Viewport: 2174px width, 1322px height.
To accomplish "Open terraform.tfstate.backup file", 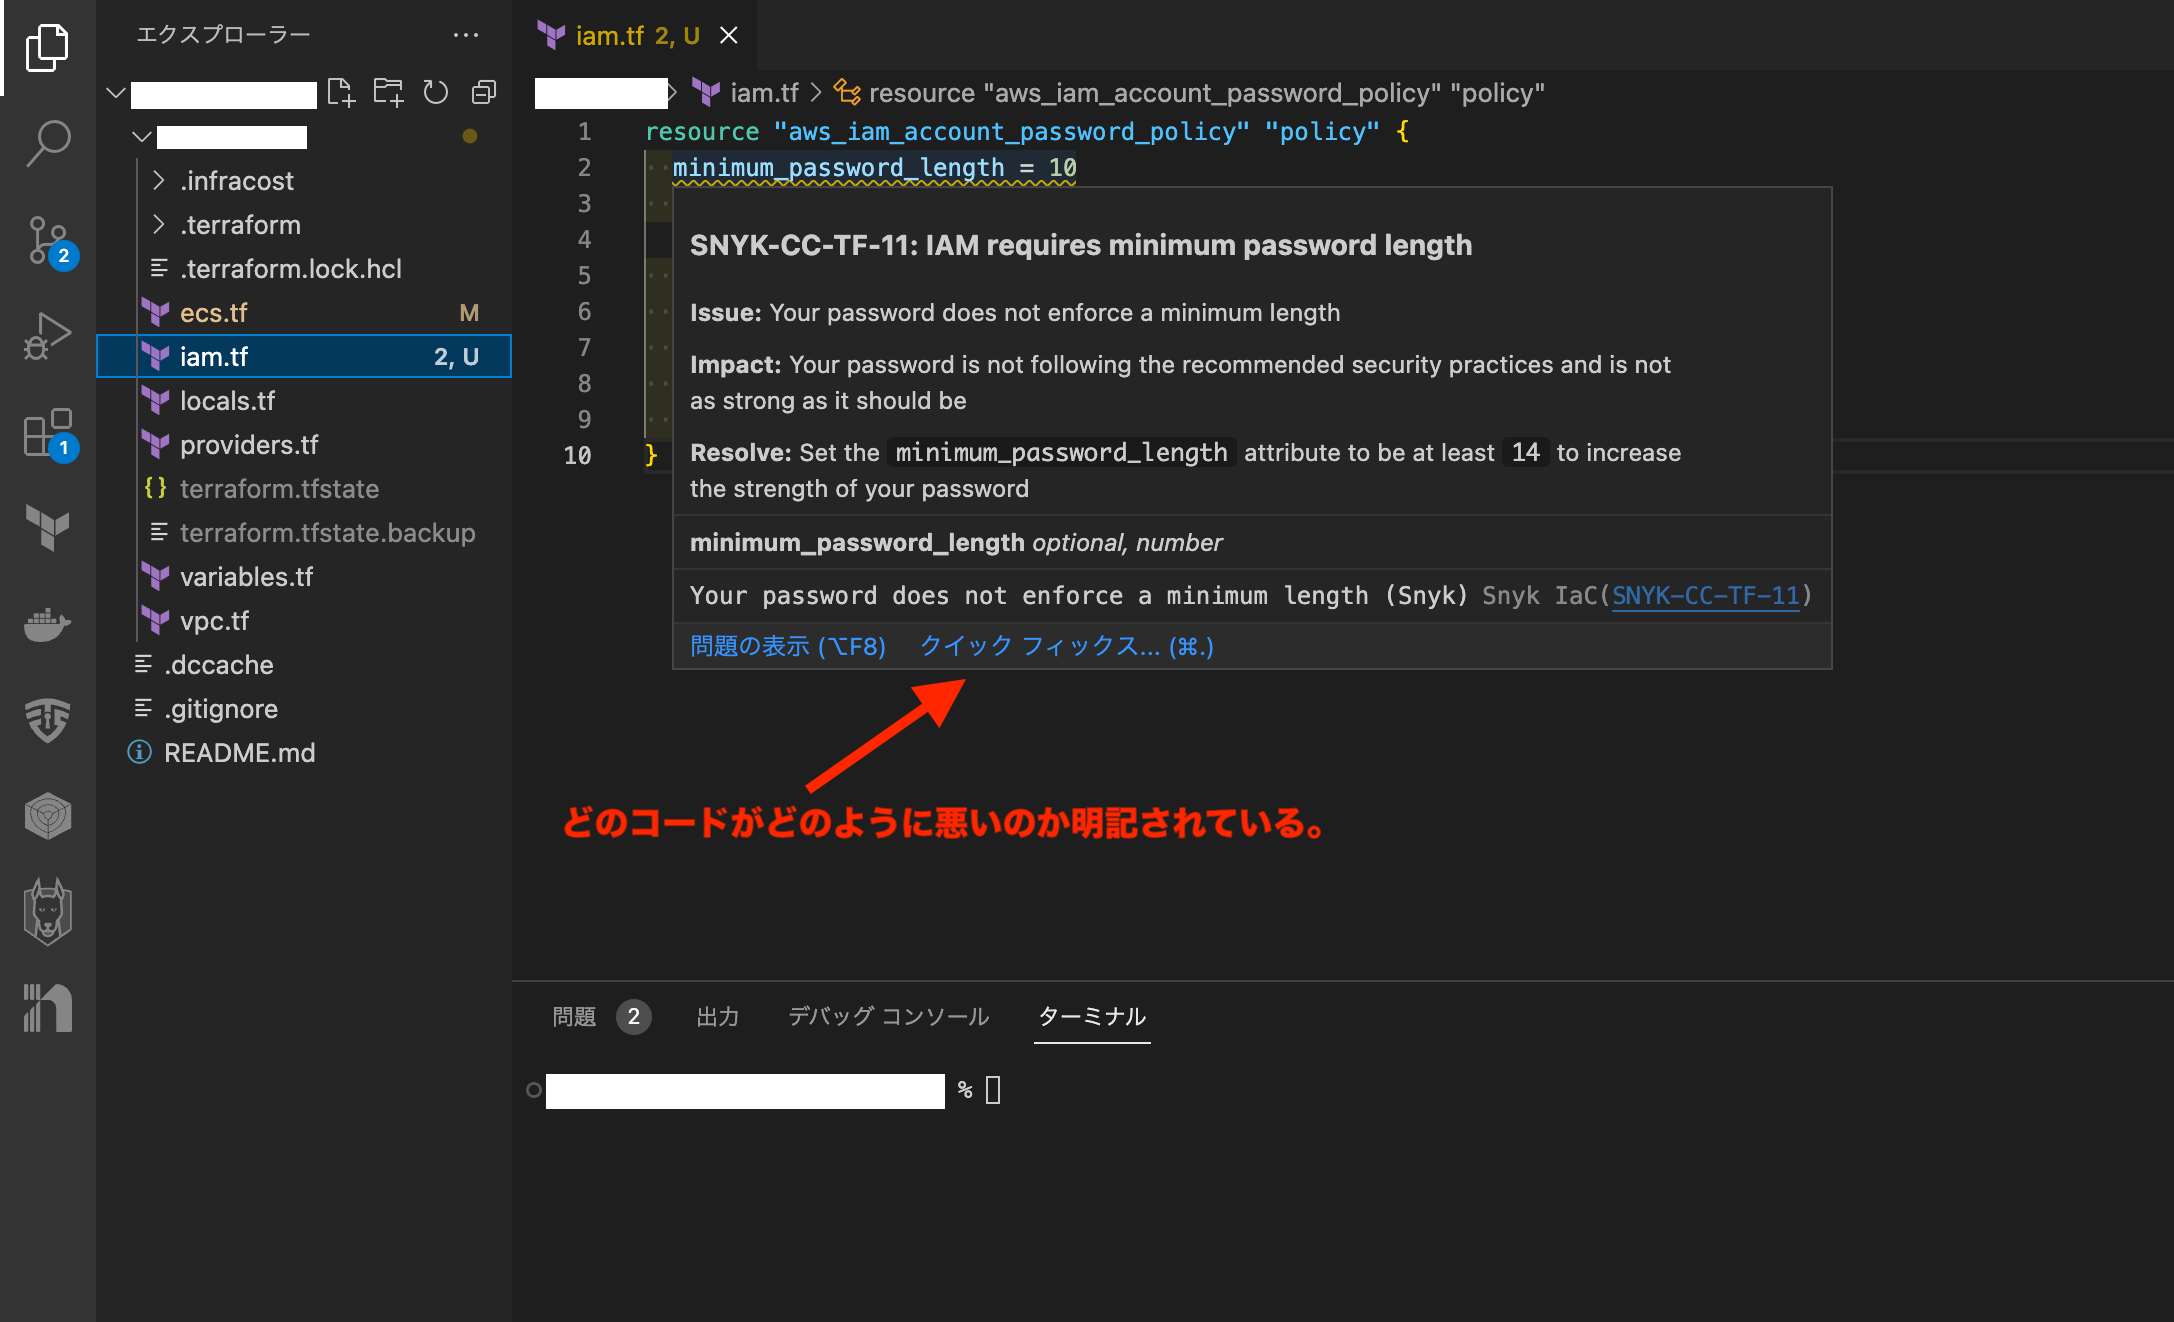I will (x=304, y=532).
